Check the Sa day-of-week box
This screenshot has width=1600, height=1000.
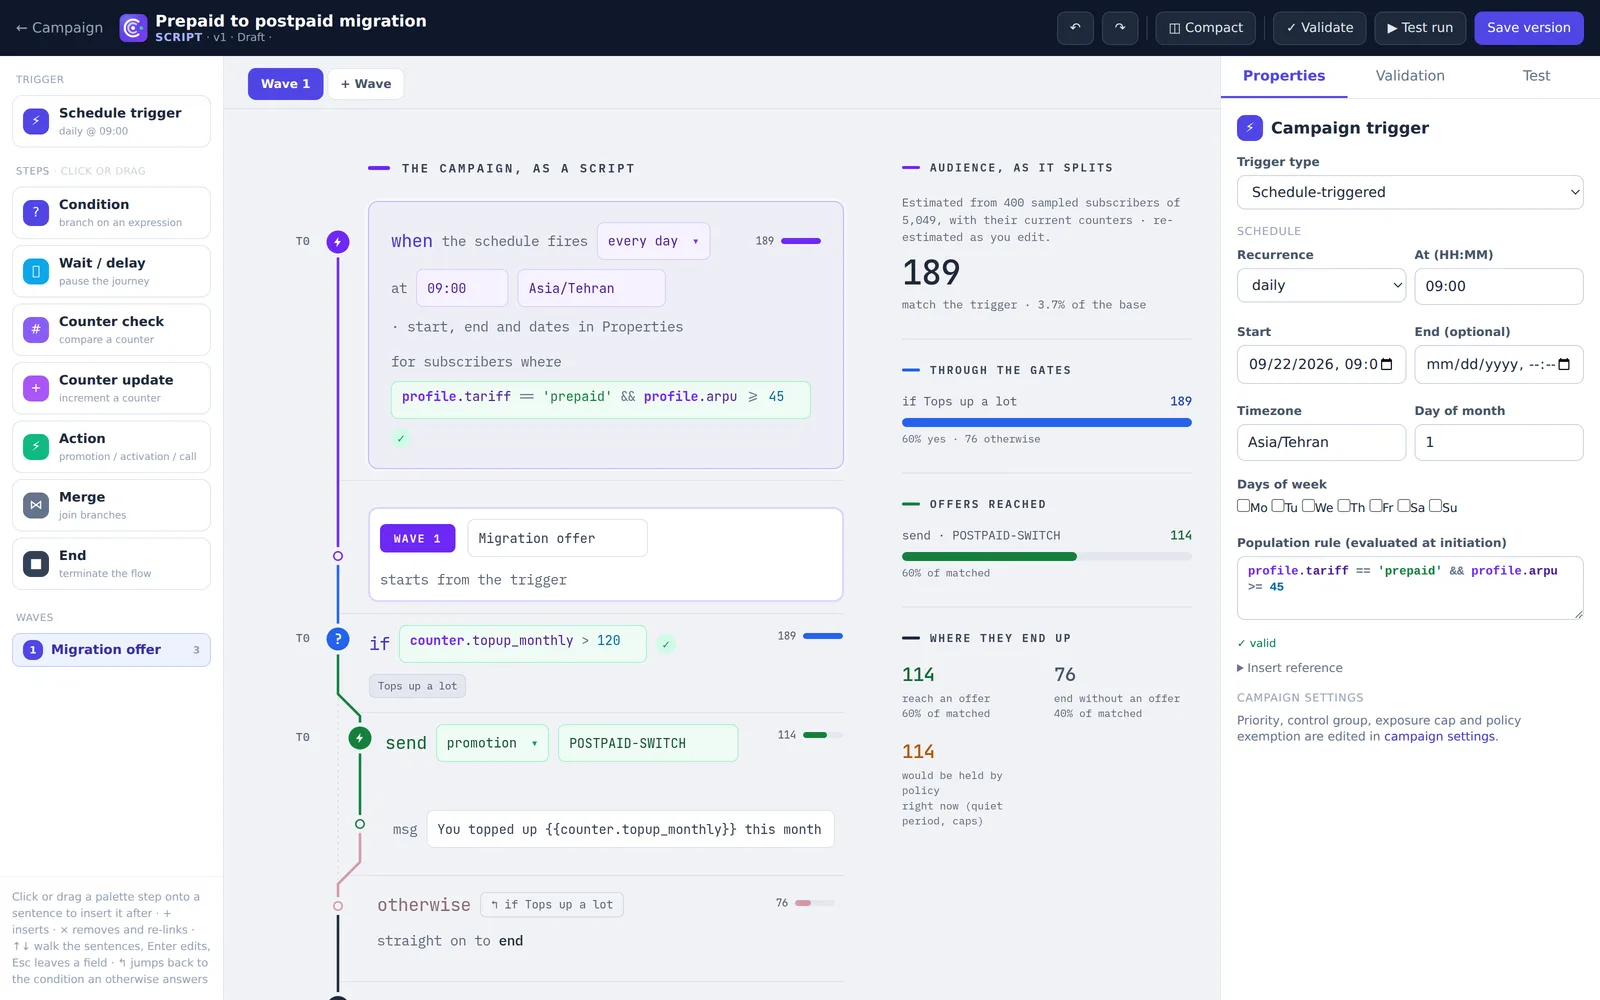coord(1404,506)
